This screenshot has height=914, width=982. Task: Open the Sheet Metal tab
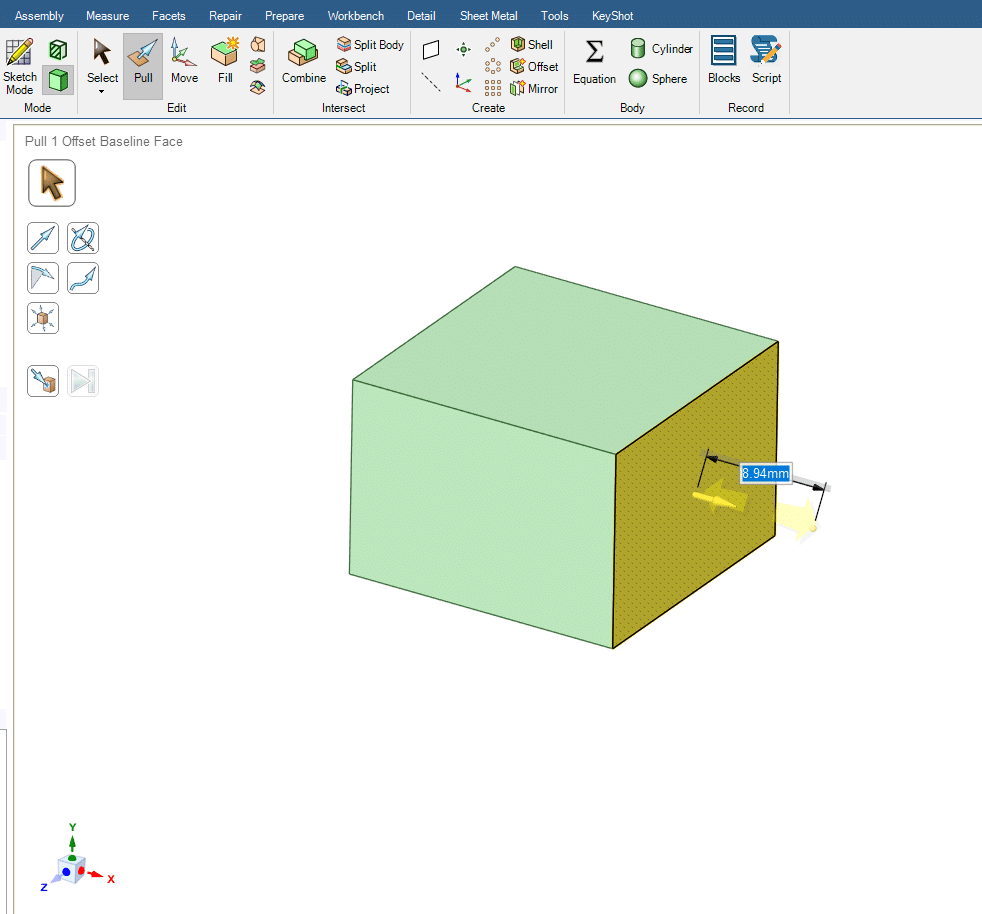click(488, 16)
